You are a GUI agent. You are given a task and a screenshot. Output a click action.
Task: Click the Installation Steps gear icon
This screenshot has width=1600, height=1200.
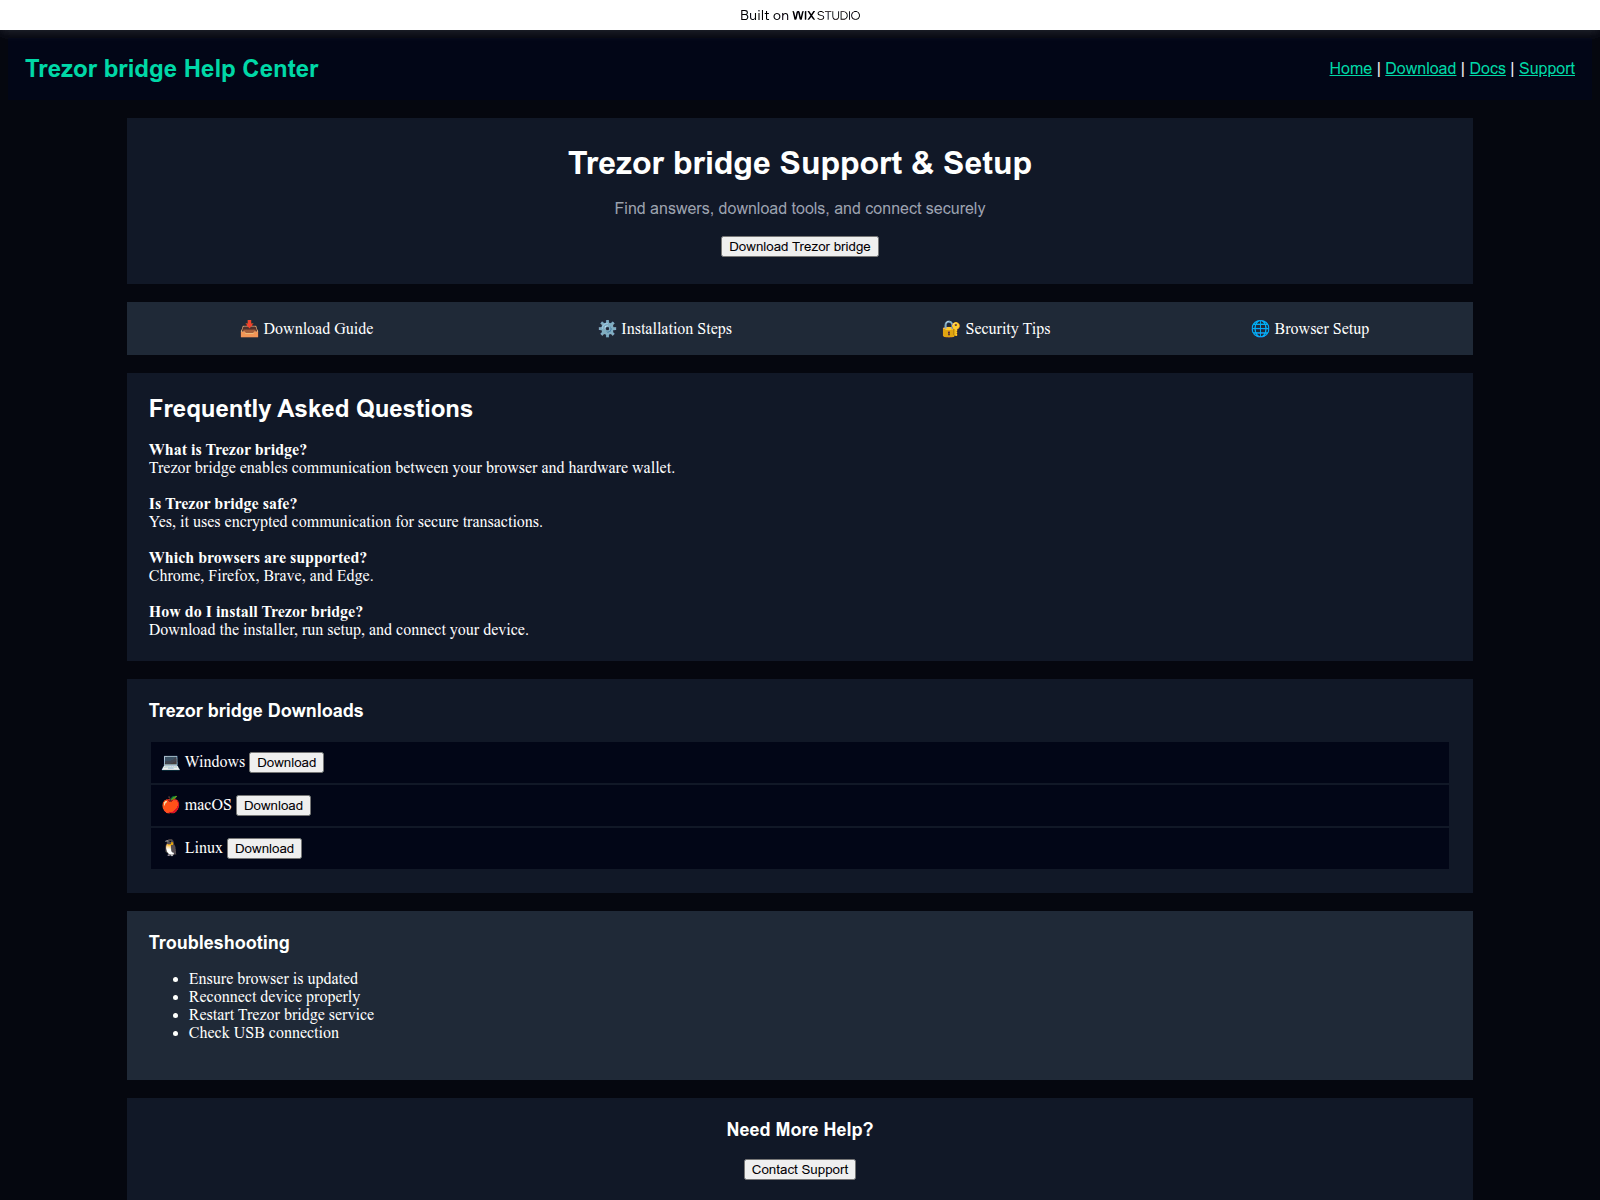coord(607,329)
